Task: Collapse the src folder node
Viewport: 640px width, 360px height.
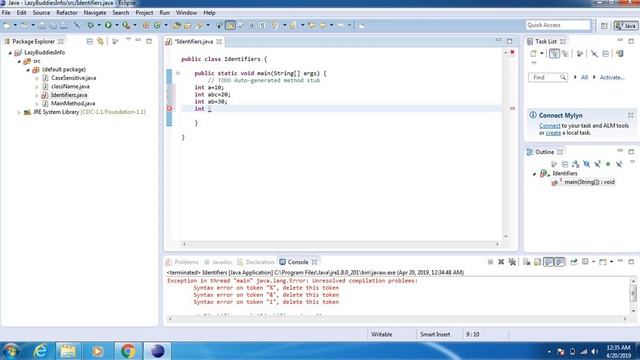Action: click(19, 61)
